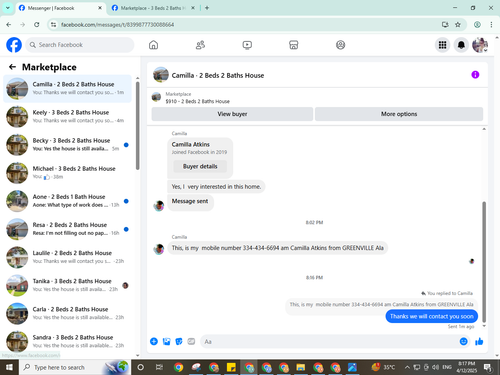Go back using Marketplace back arrow
Viewport: 500px width, 375px height.
12,67
